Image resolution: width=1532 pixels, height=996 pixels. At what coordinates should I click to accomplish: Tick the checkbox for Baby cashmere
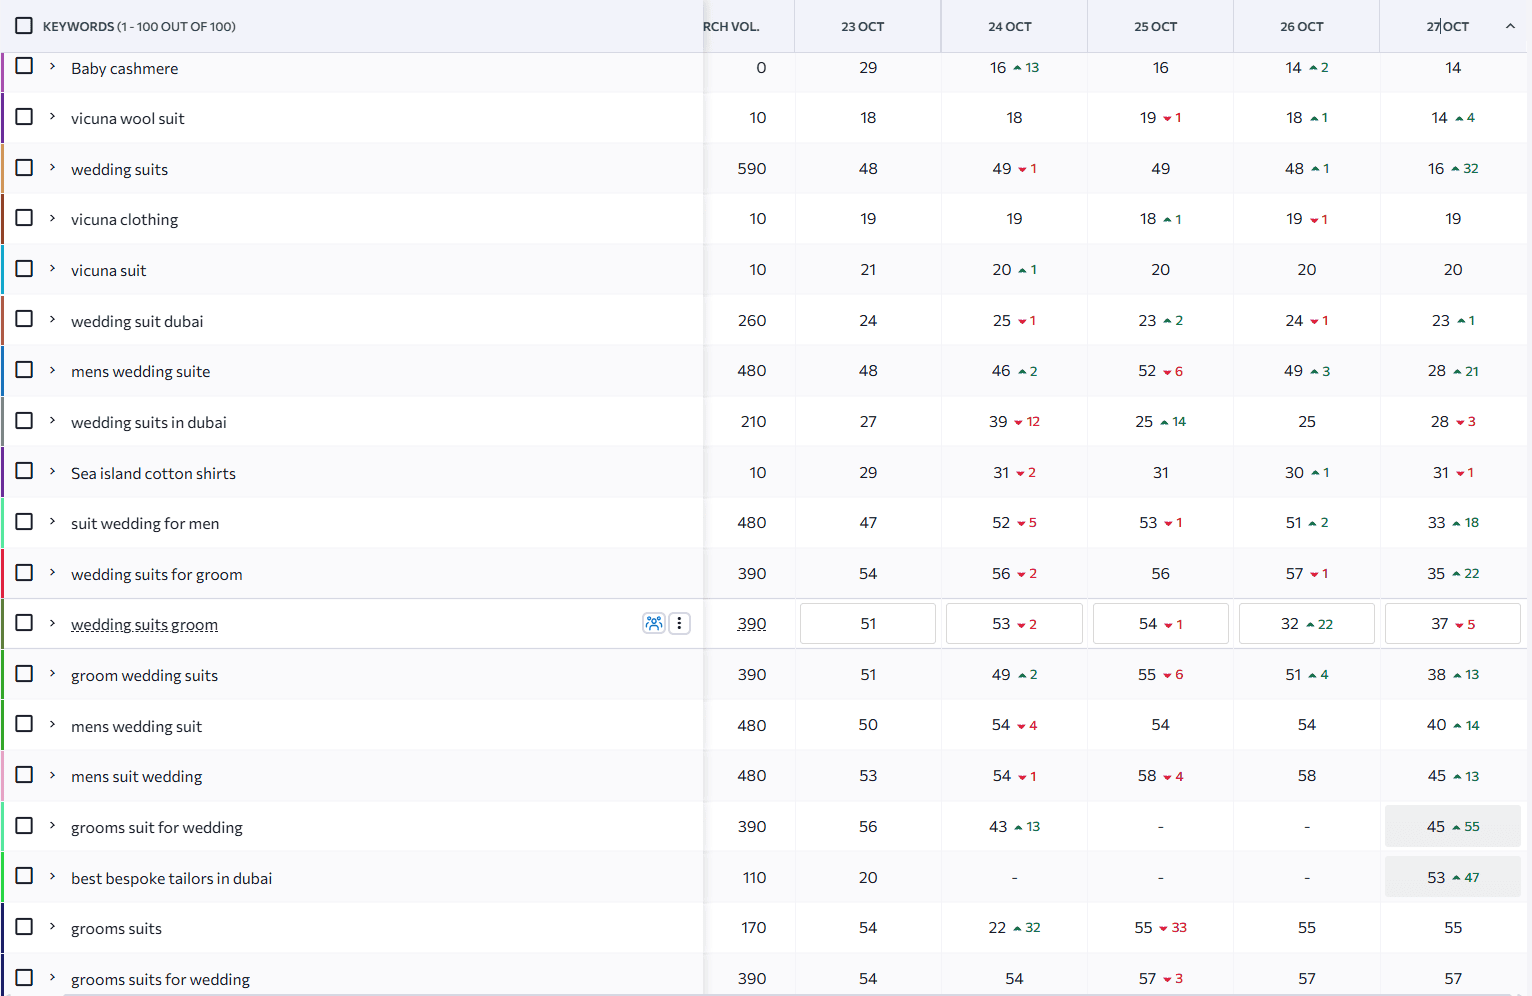[x=24, y=66]
